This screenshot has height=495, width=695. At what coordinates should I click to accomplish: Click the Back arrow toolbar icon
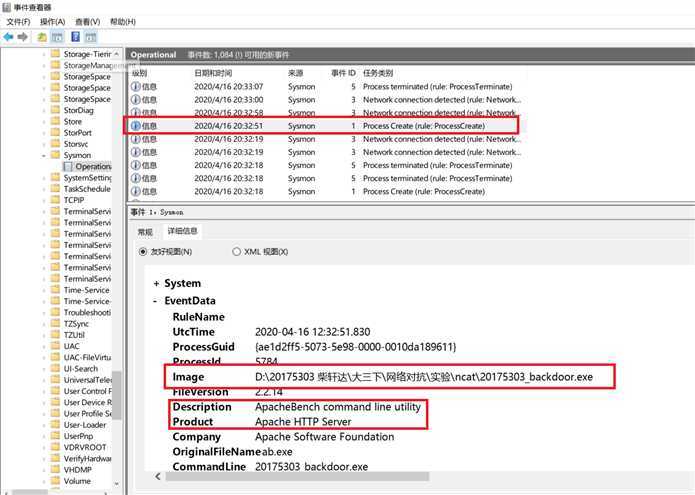[8, 37]
